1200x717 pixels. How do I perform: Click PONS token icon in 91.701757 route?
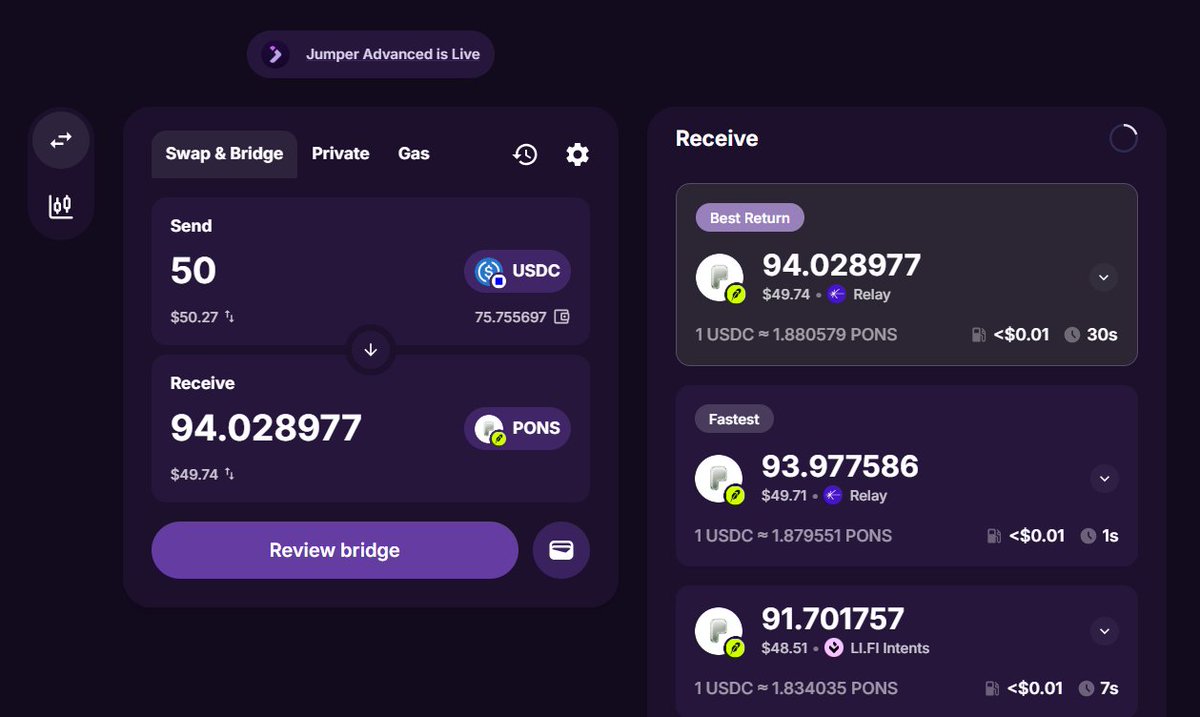click(719, 632)
